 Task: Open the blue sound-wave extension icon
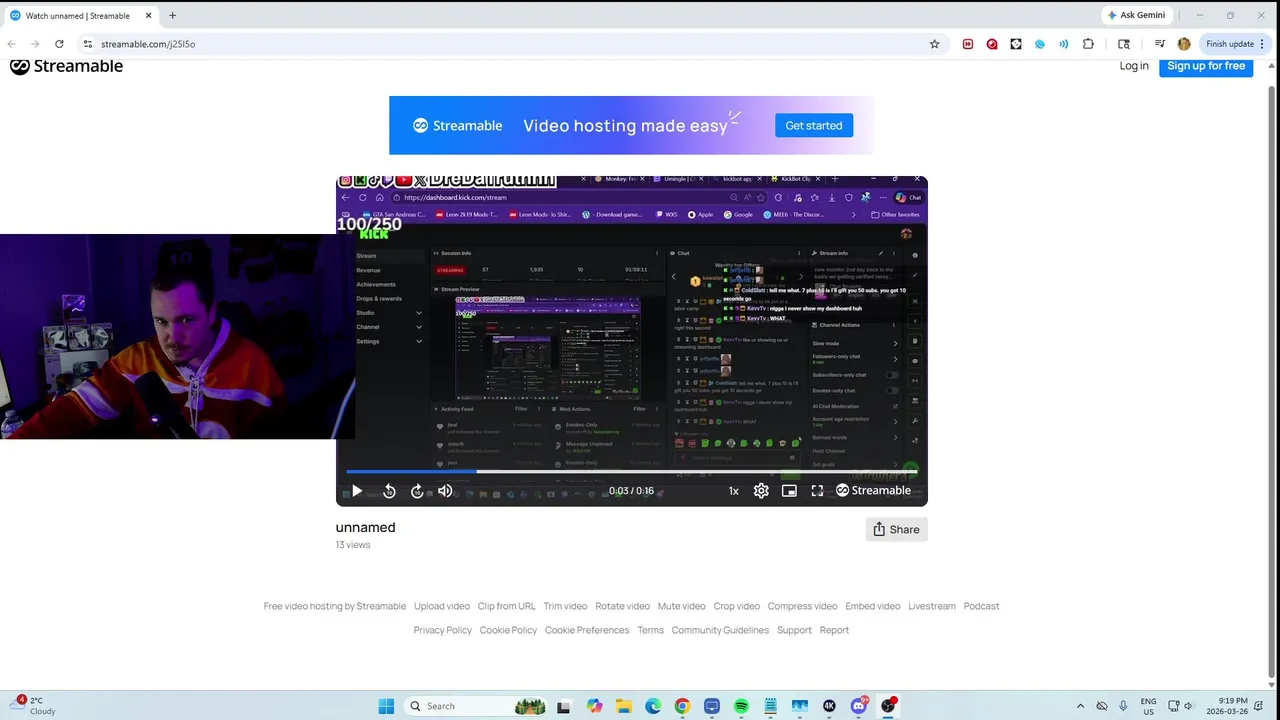coord(1064,44)
